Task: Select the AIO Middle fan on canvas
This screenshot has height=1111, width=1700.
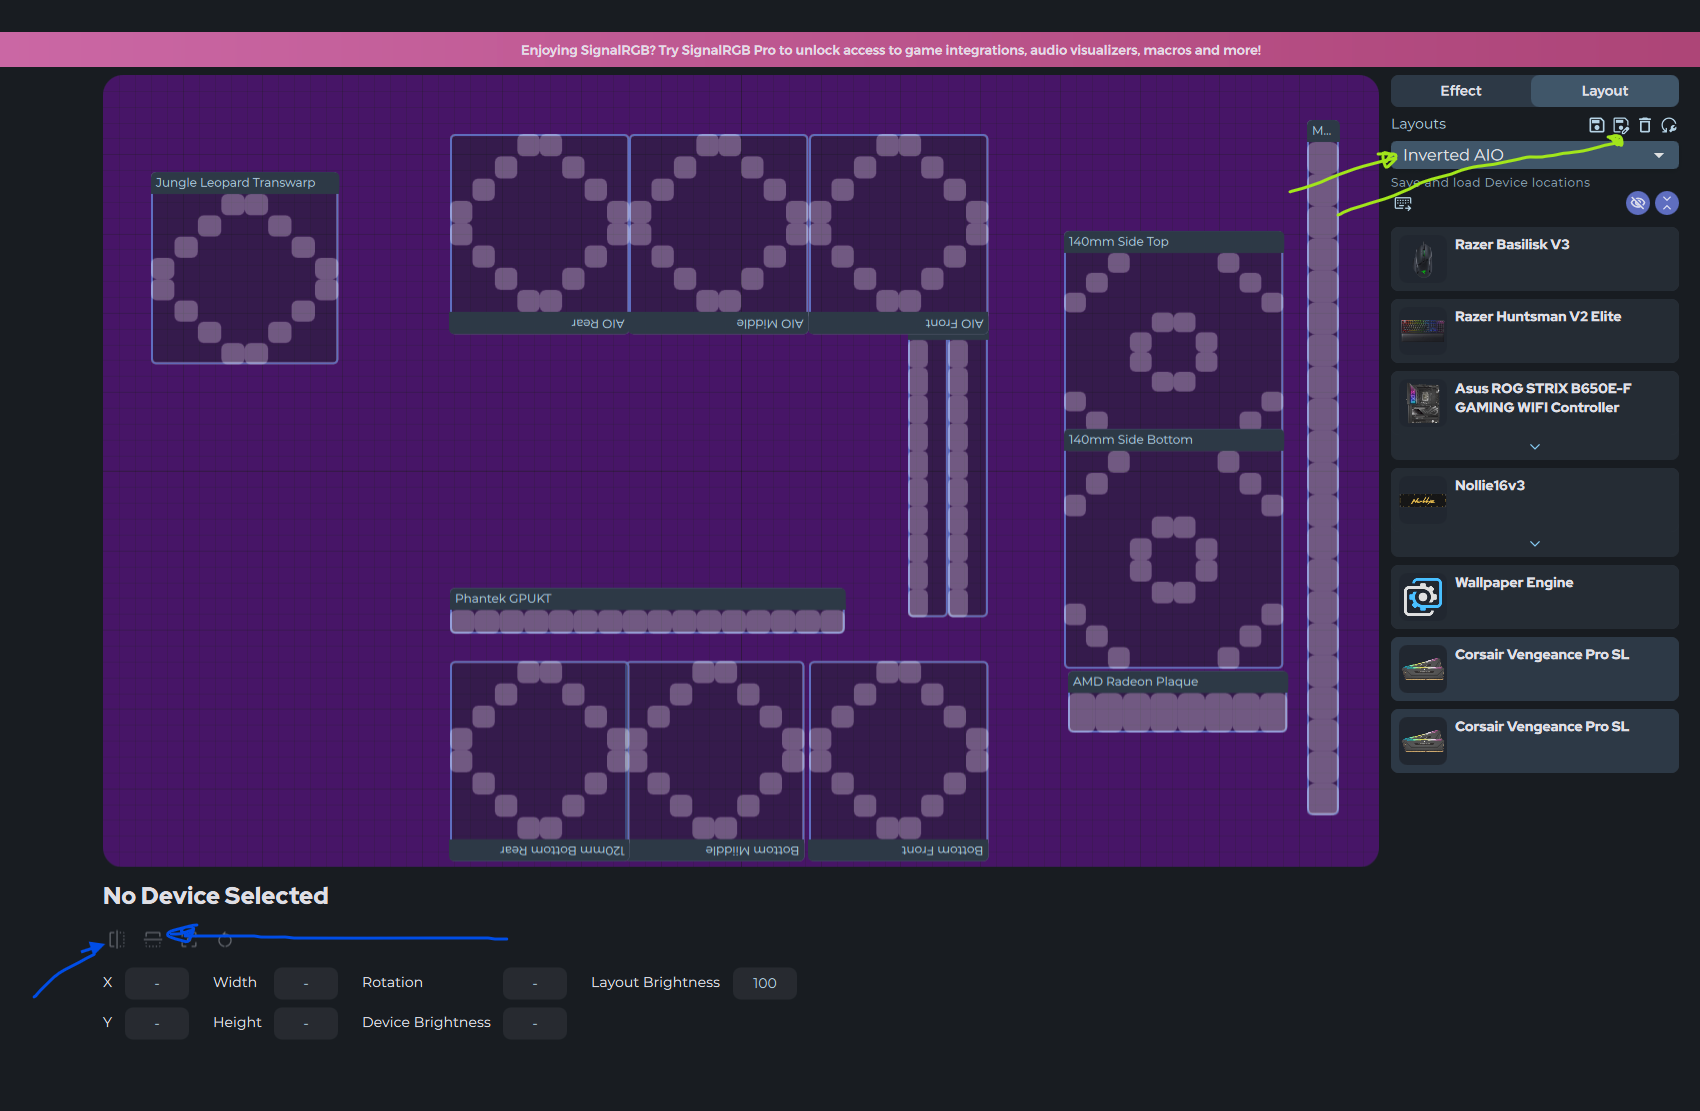Action: (x=718, y=234)
